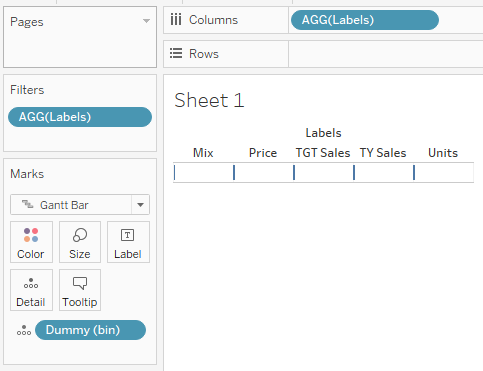
Task: Click the Sheet 1 title
Action: (x=209, y=100)
